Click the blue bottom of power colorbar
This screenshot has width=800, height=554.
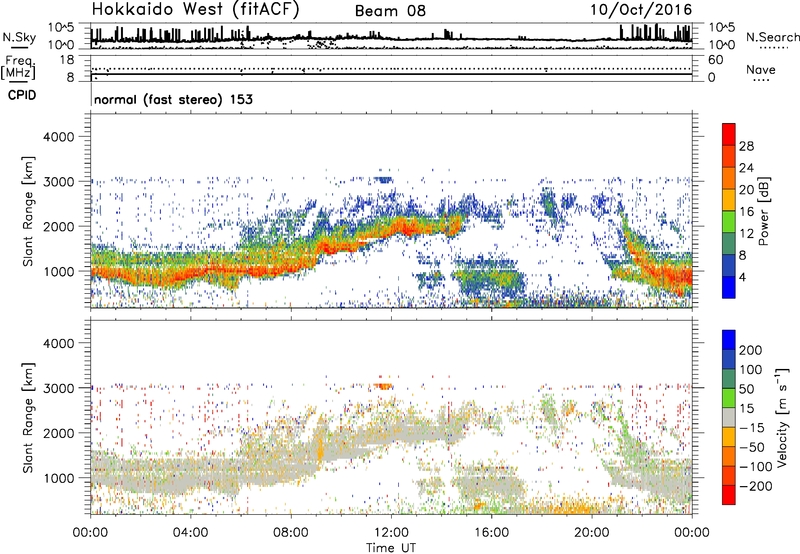[x=729, y=287]
